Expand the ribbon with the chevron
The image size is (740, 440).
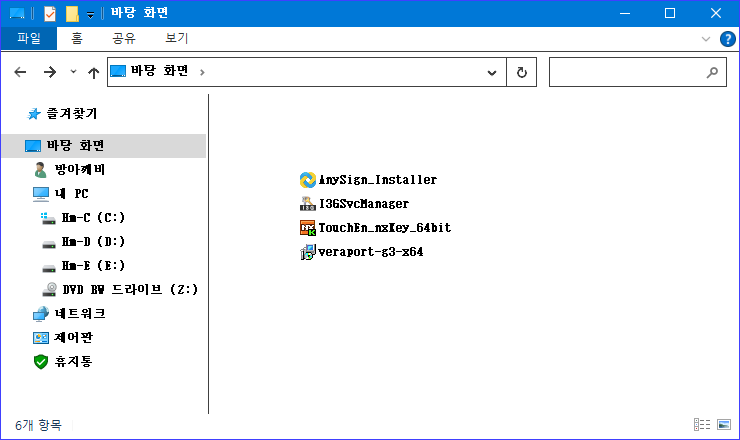(x=706, y=39)
